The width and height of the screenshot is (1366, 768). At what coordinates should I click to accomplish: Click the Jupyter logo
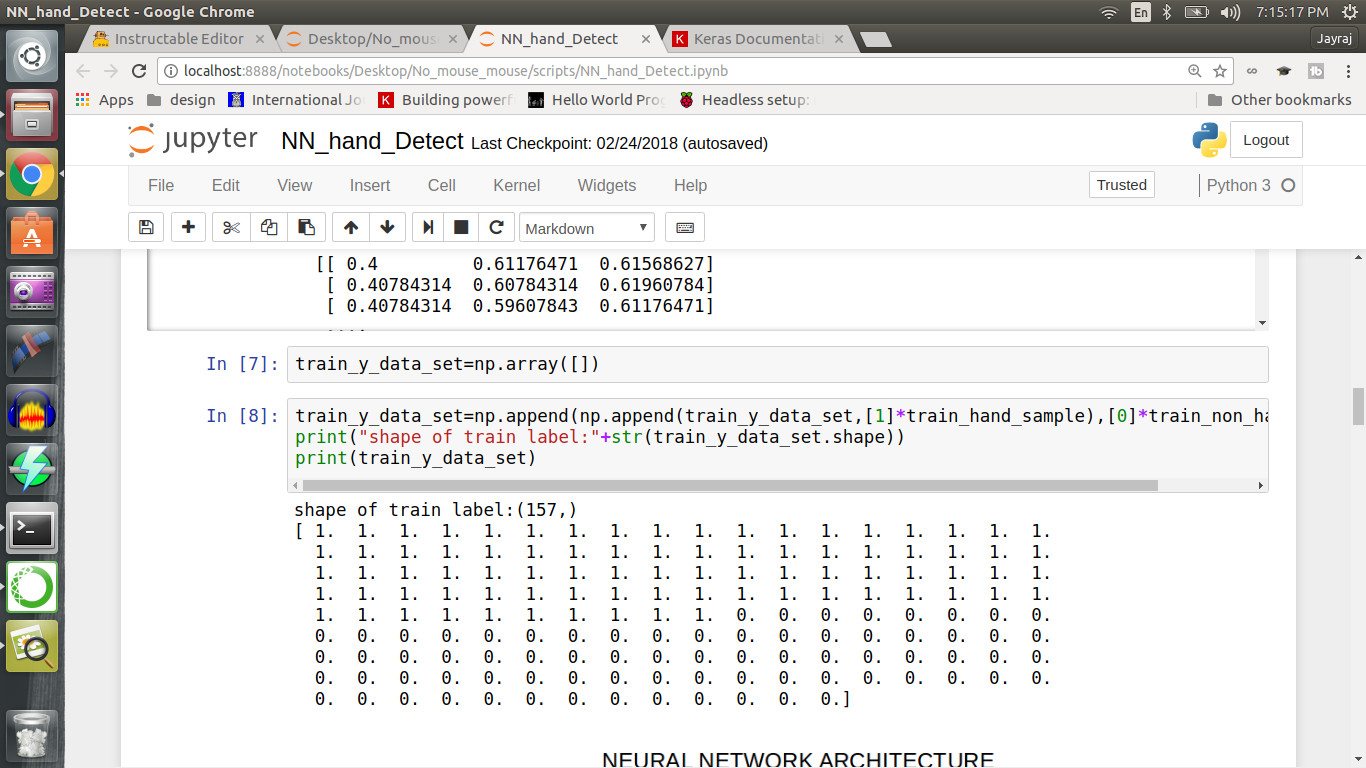pyautogui.click(x=193, y=141)
